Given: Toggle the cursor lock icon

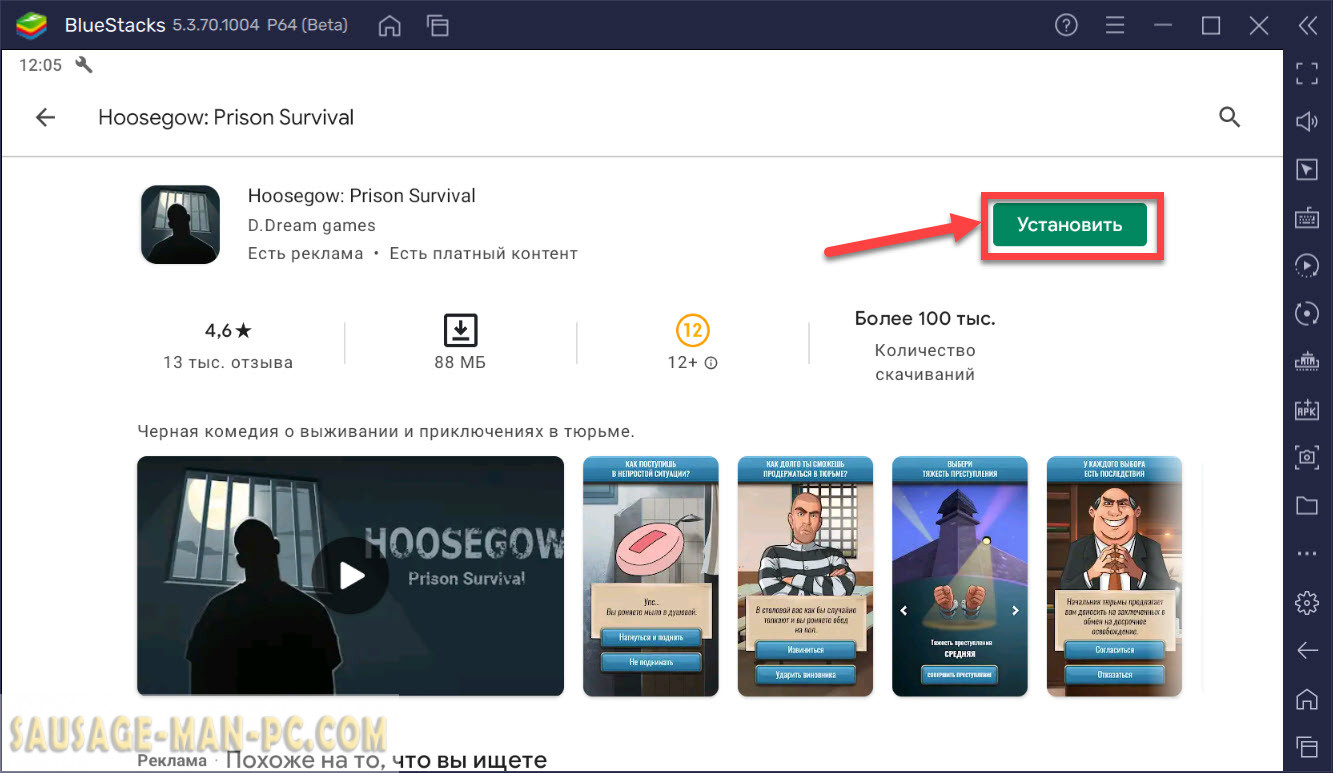Looking at the screenshot, I should click(1307, 169).
